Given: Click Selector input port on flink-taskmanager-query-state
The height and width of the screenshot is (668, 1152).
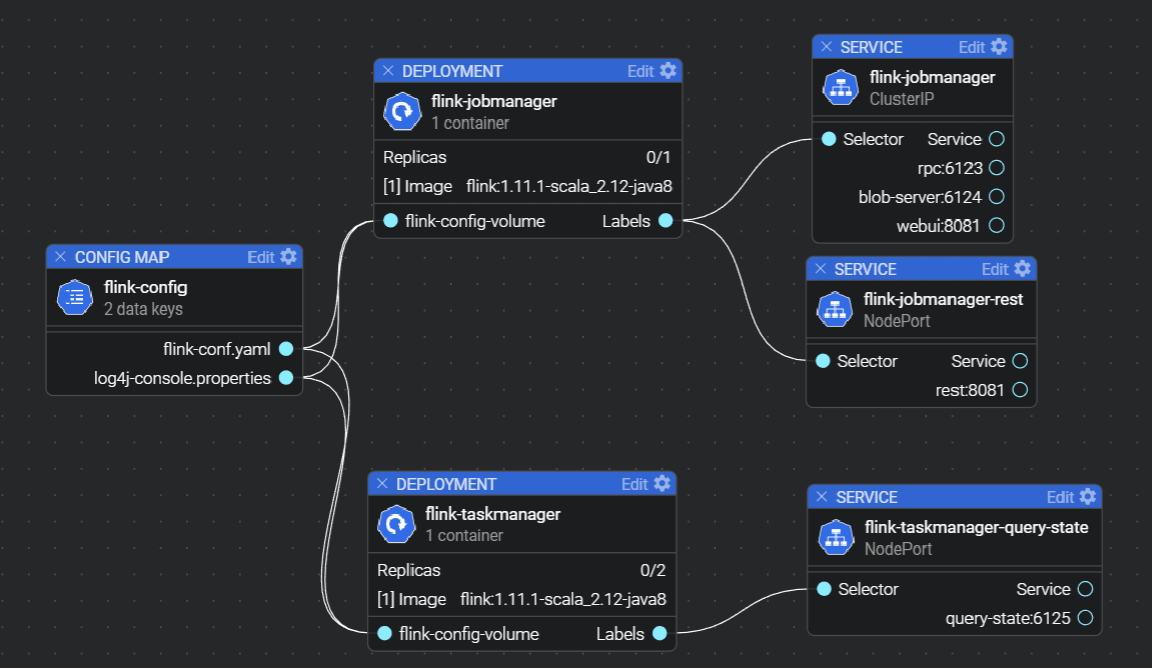Looking at the screenshot, I should (x=824, y=589).
